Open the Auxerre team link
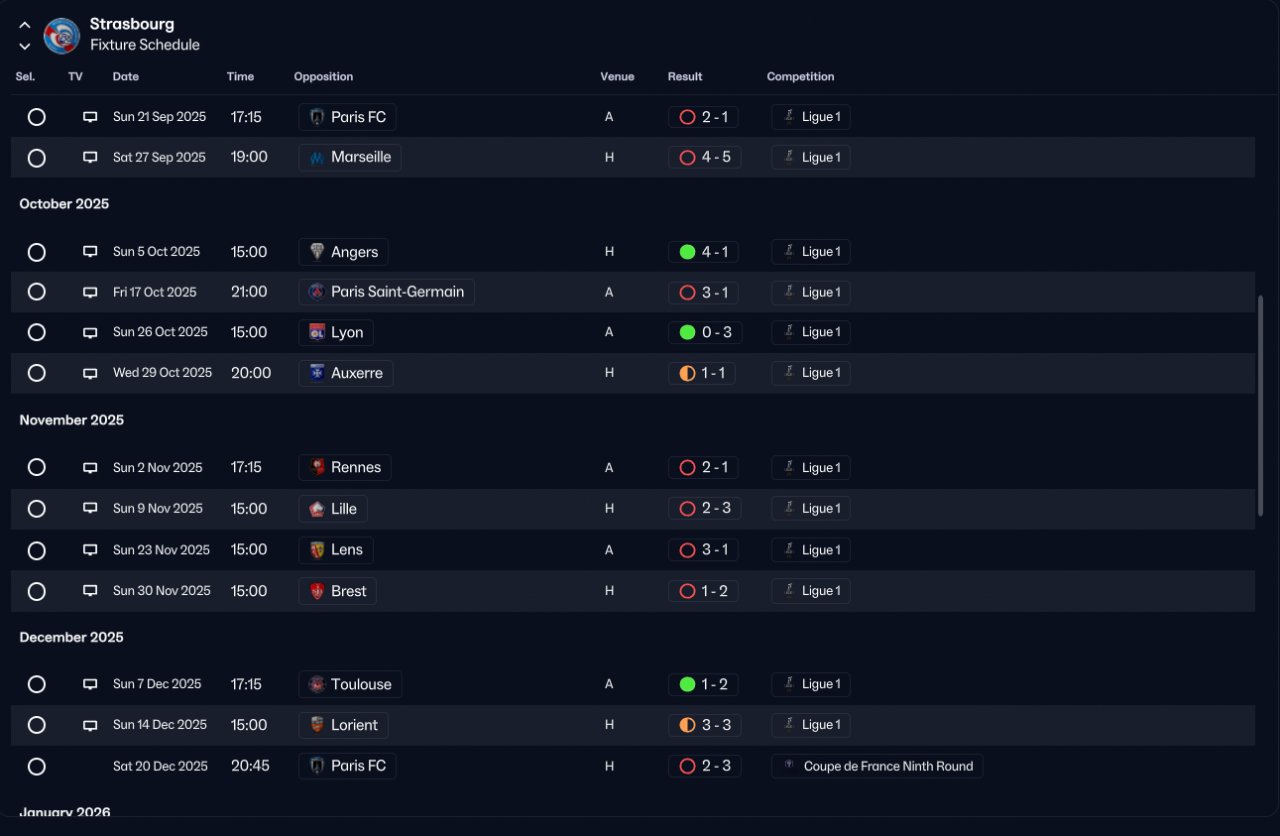This screenshot has width=1280, height=836. pos(346,373)
